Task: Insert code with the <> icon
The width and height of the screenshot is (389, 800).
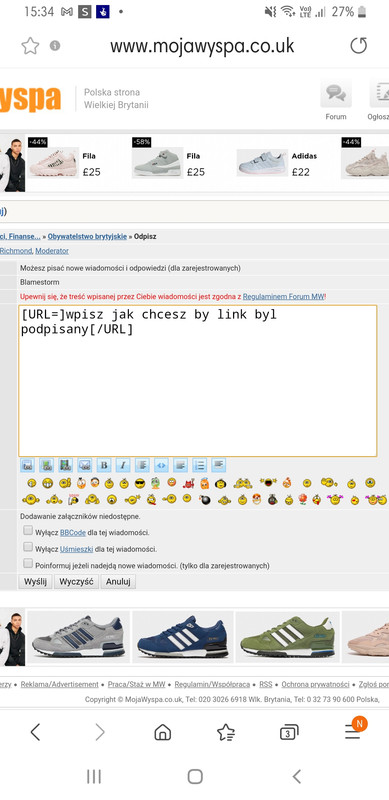Action: [161, 465]
